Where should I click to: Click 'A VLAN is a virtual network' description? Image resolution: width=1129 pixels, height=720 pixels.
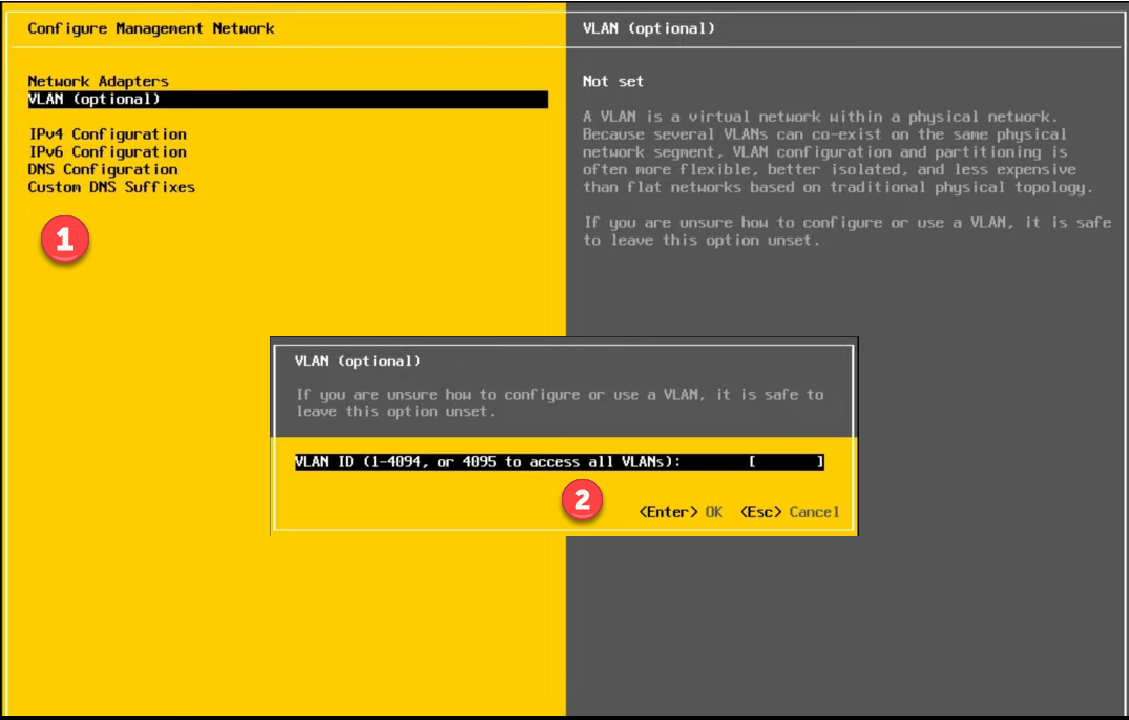837,152
